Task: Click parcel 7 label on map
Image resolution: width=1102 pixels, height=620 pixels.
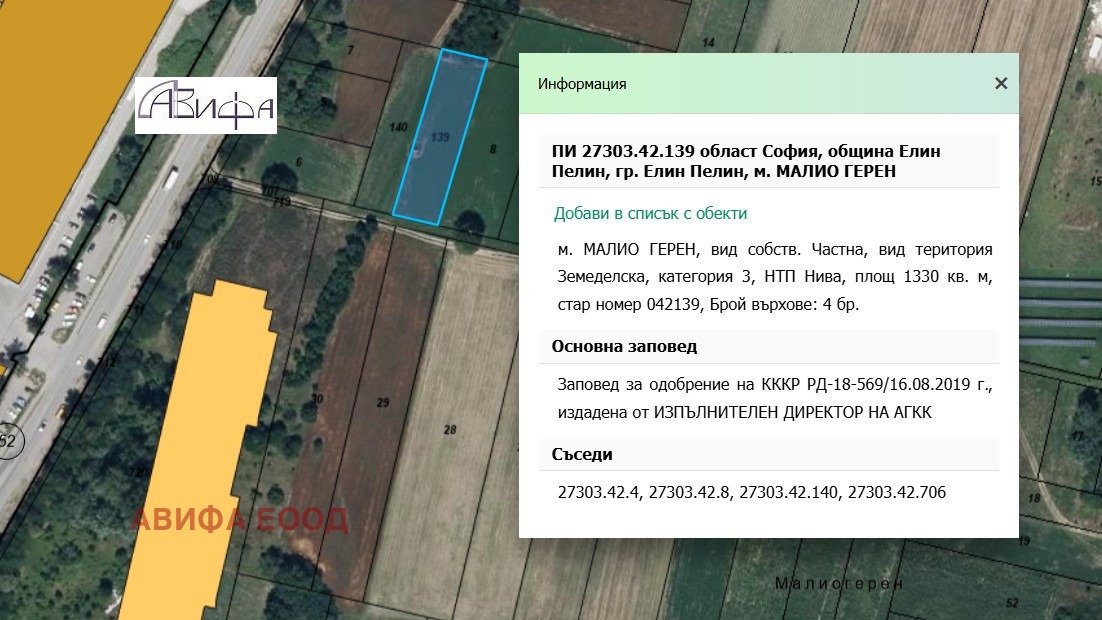Action: pos(351,50)
